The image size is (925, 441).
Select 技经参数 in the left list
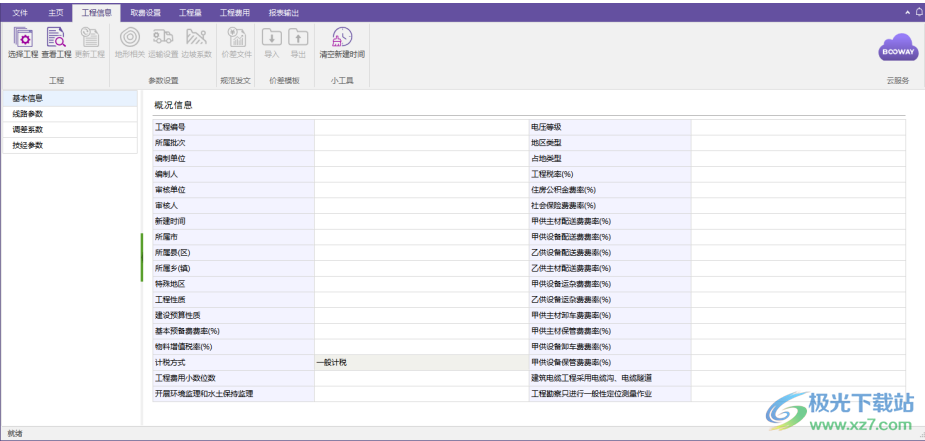[x=70, y=146]
